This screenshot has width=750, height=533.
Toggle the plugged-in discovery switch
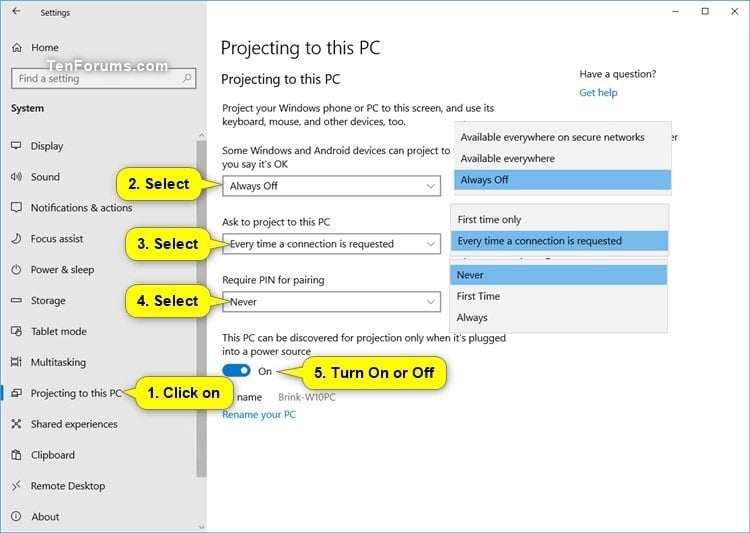pos(236,371)
